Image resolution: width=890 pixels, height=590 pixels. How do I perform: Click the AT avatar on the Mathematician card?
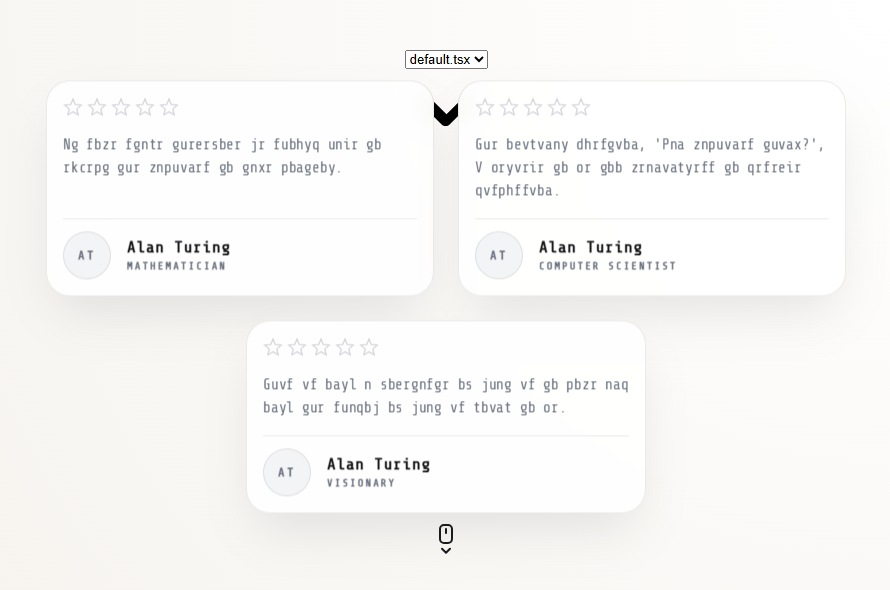tap(87, 256)
